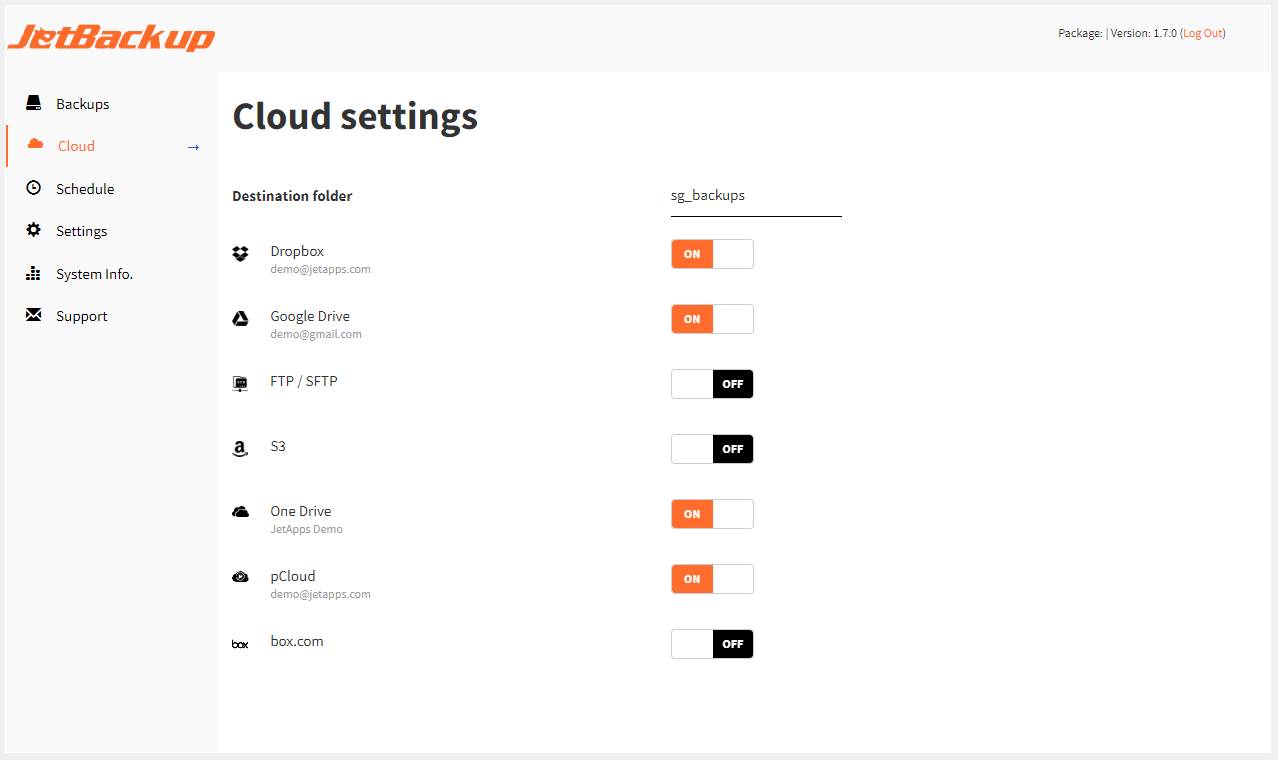
Task: Click demo@jetapps.com under Dropbox
Action: pos(321,269)
